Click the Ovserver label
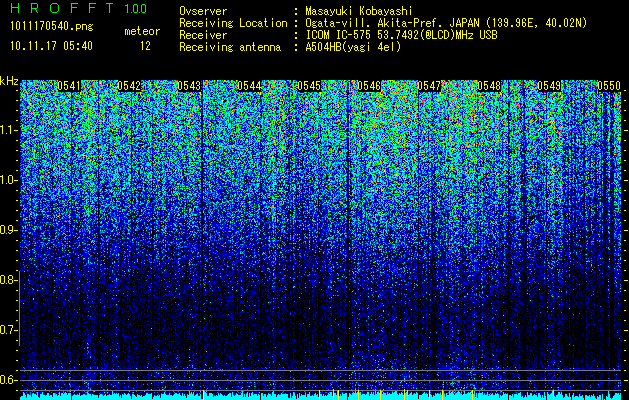 point(203,11)
